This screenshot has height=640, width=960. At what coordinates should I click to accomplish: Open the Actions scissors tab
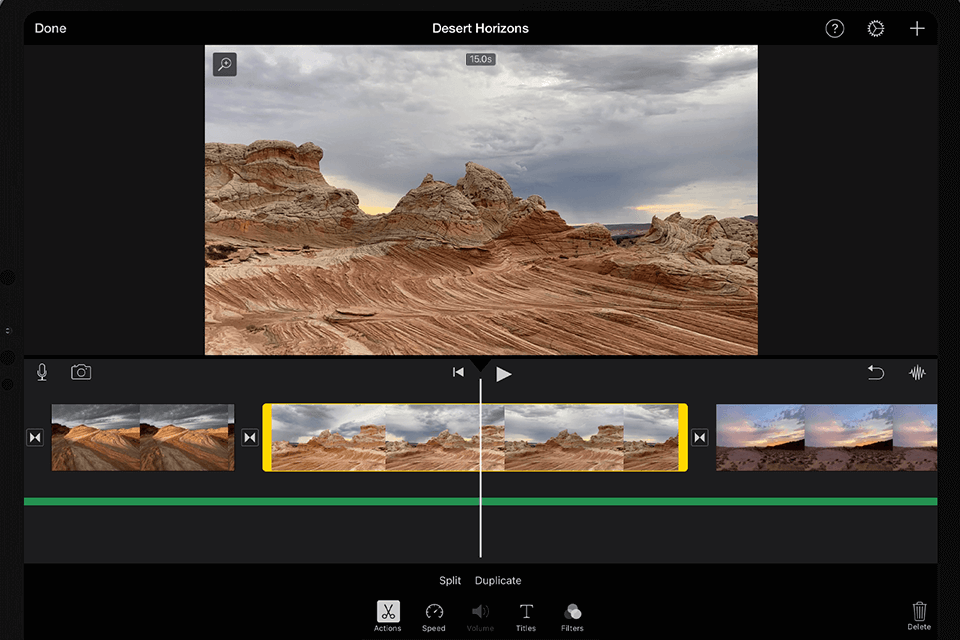pyautogui.click(x=388, y=616)
